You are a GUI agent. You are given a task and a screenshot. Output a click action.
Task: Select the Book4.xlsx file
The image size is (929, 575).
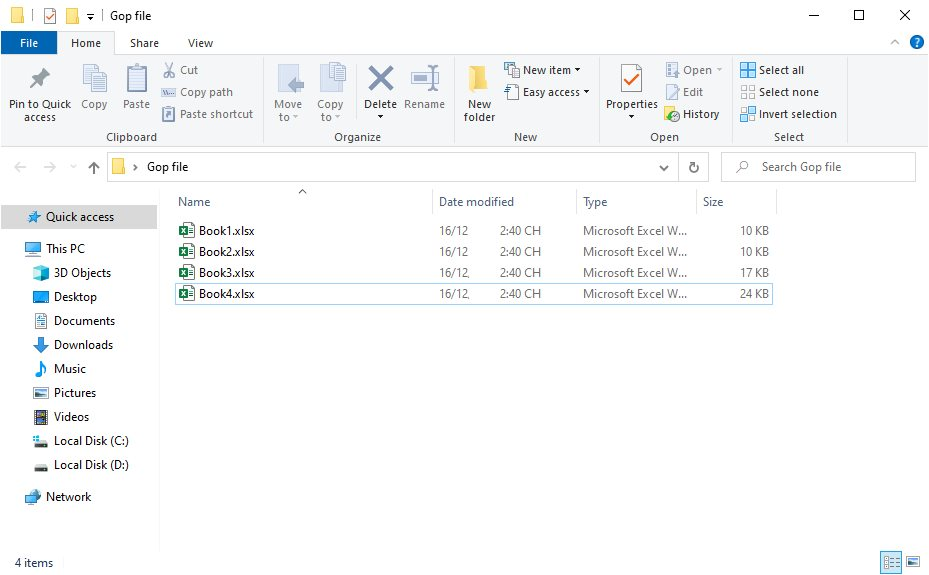tap(473, 294)
